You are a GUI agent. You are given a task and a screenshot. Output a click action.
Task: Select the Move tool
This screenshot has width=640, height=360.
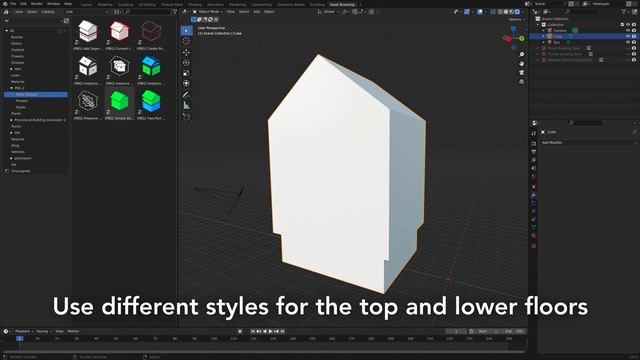click(187, 53)
